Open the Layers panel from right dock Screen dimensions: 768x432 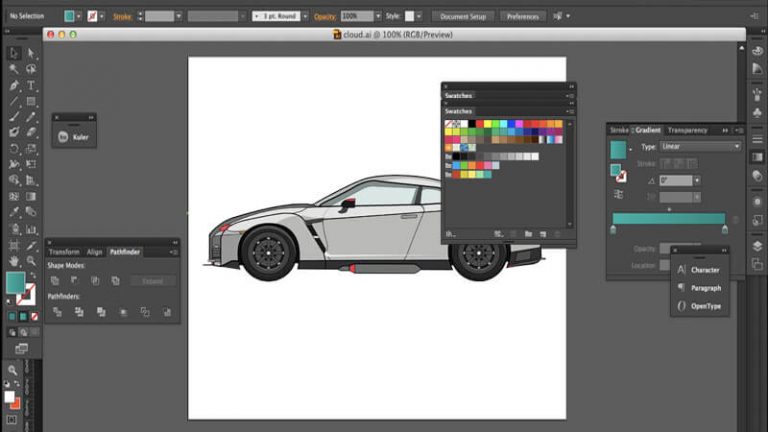tap(757, 246)
